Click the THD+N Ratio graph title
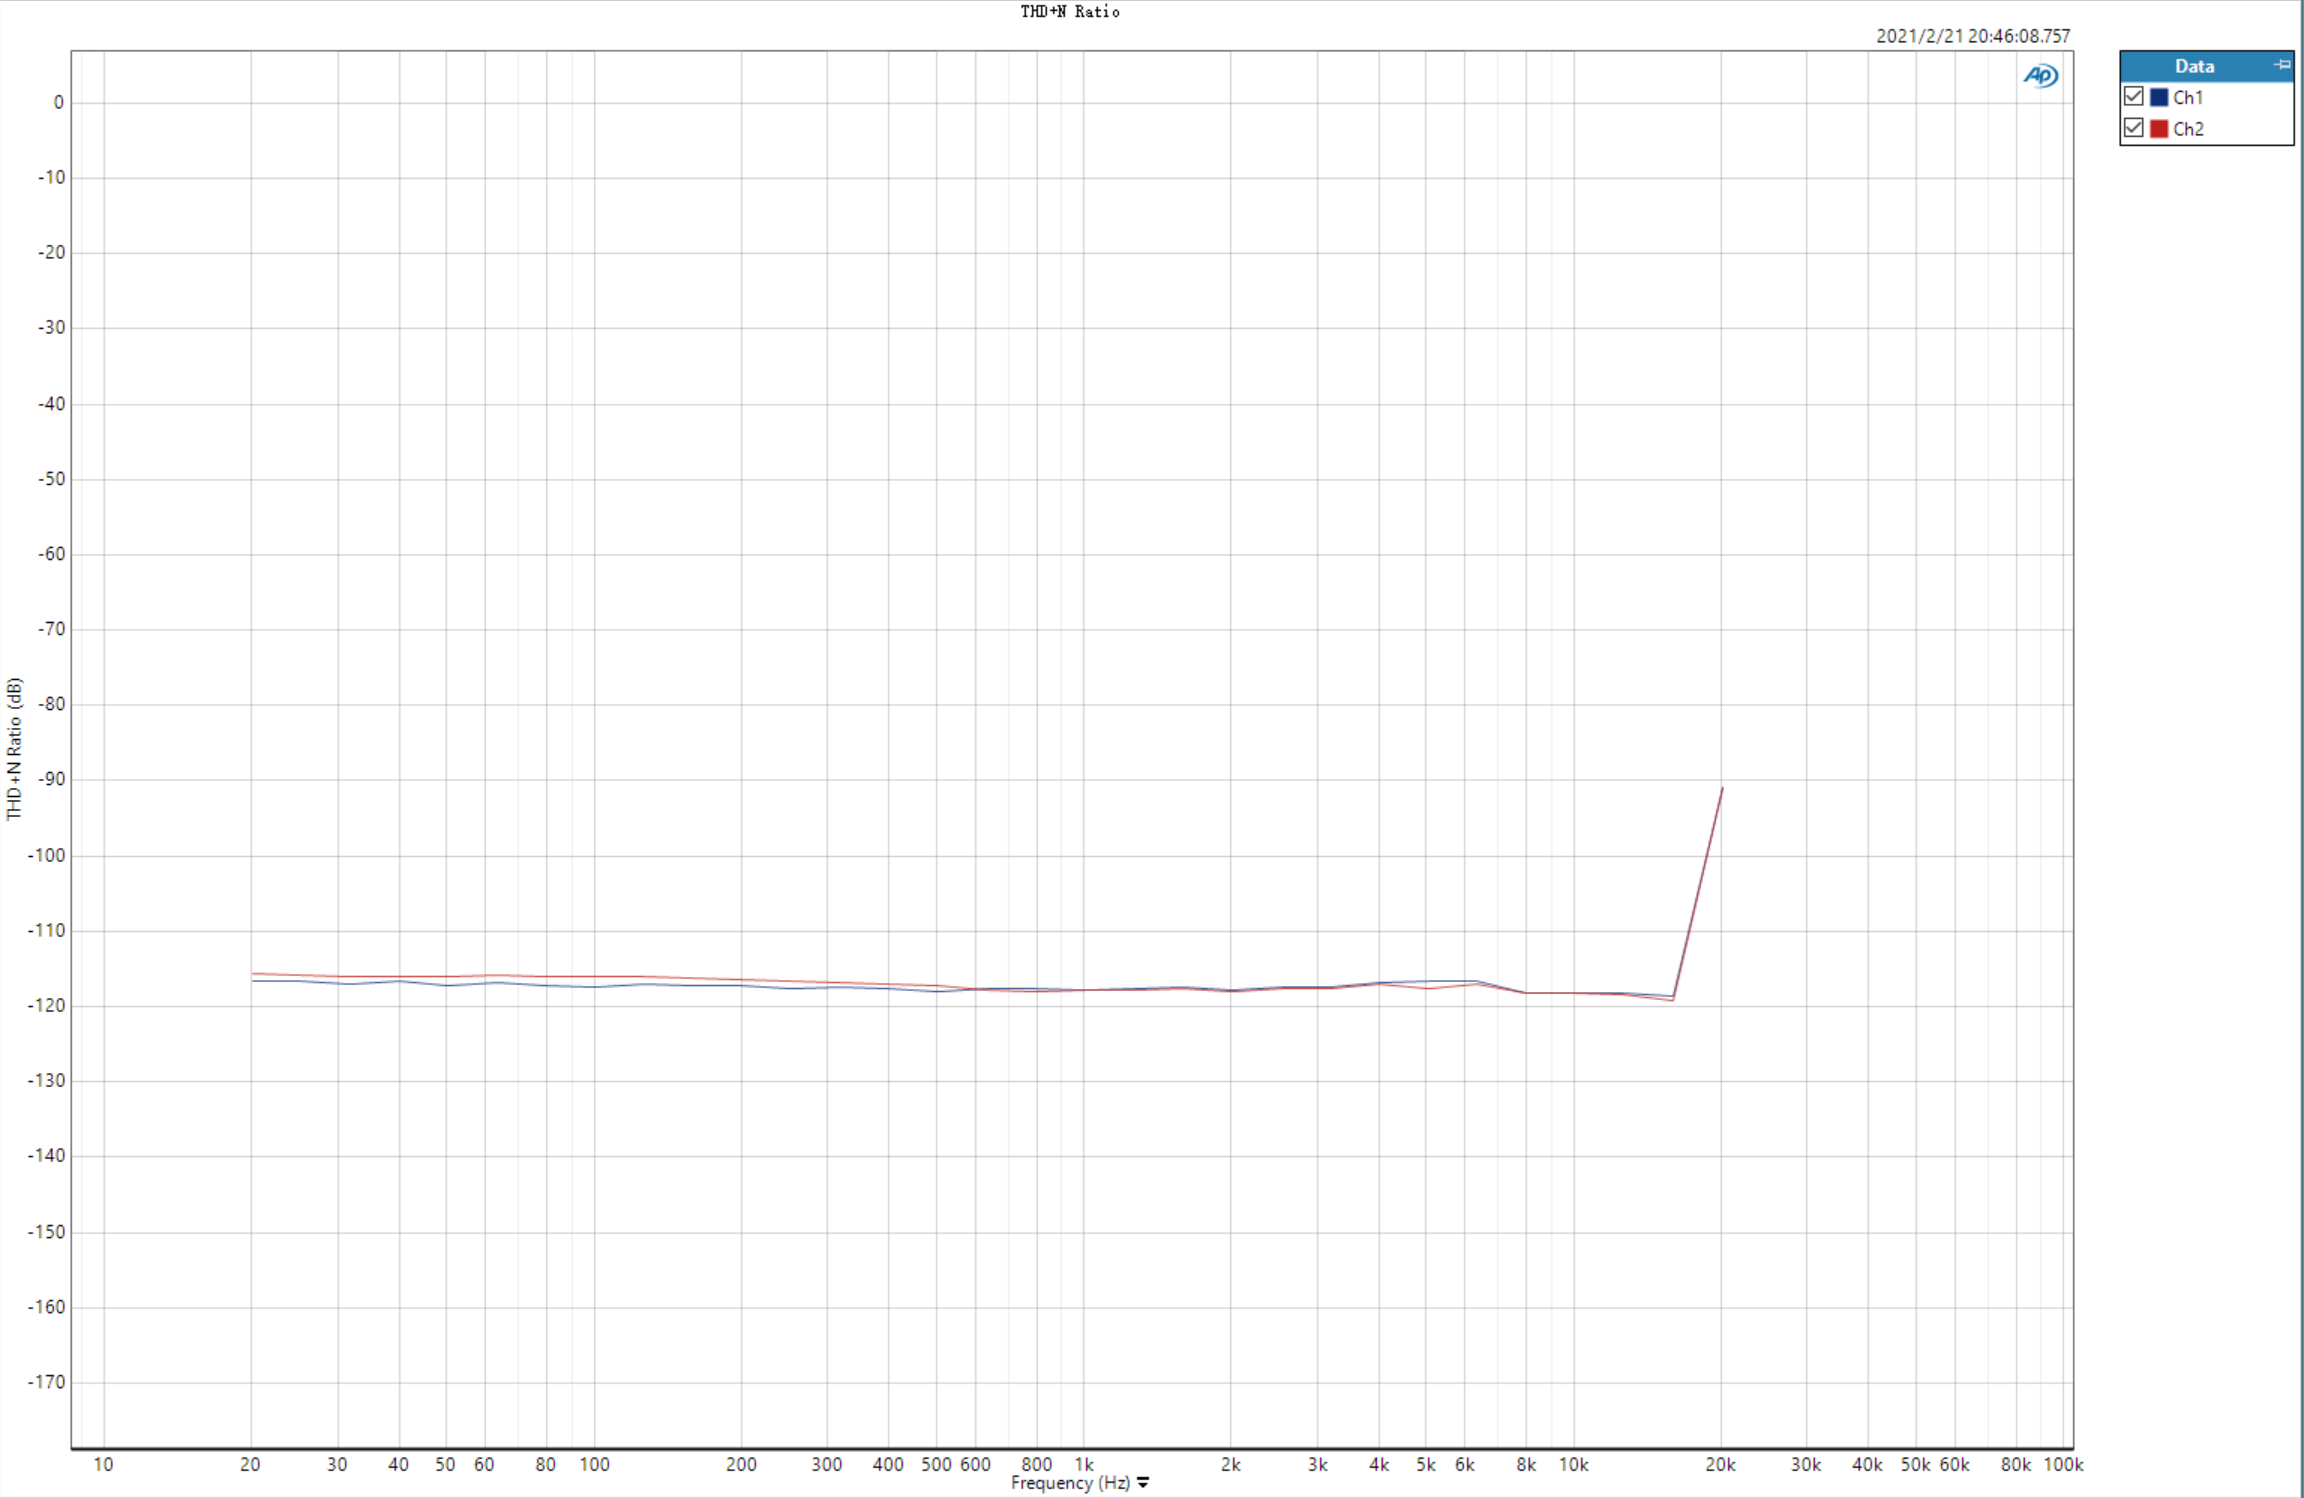Image resolution: width=2304 pixels, height=1498 pixels. coord(1070,12)
